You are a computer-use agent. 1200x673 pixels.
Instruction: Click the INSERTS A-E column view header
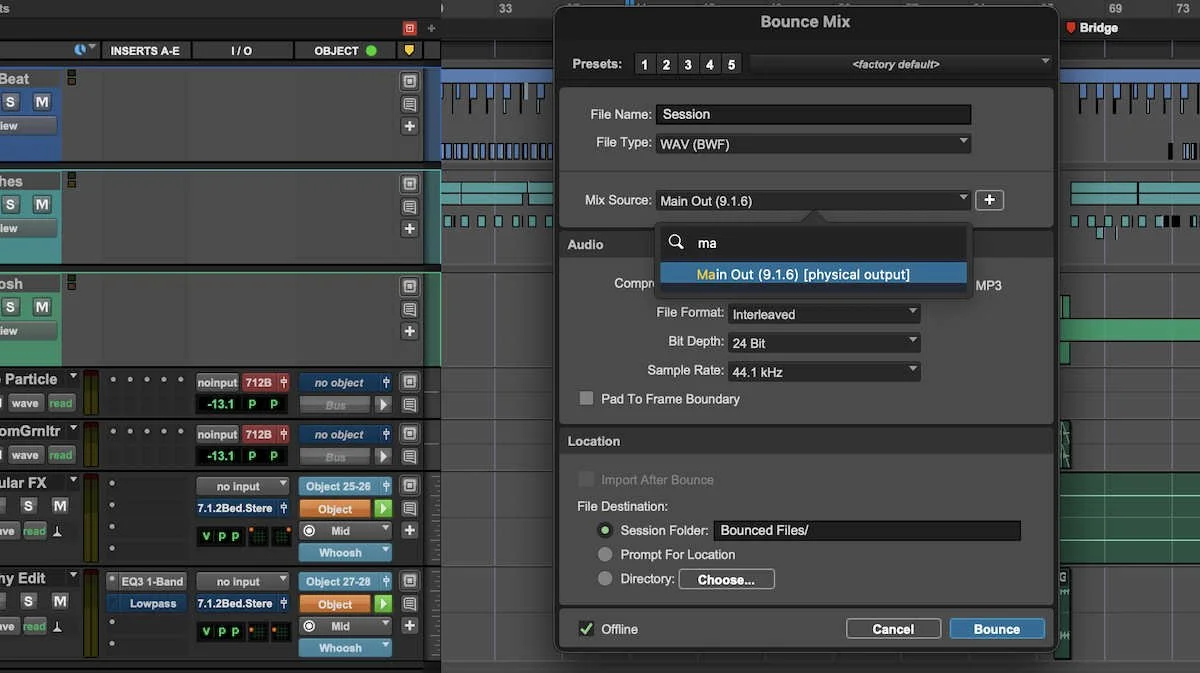(x=146, y=50)
